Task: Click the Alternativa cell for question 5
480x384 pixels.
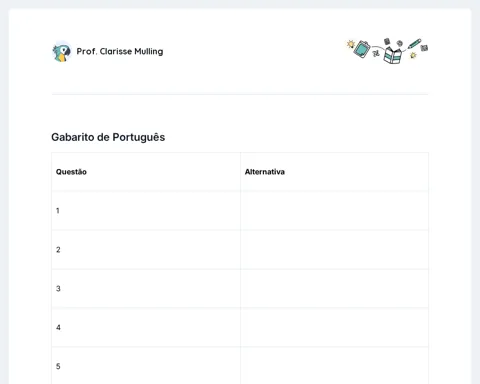Action: (334, 366)
